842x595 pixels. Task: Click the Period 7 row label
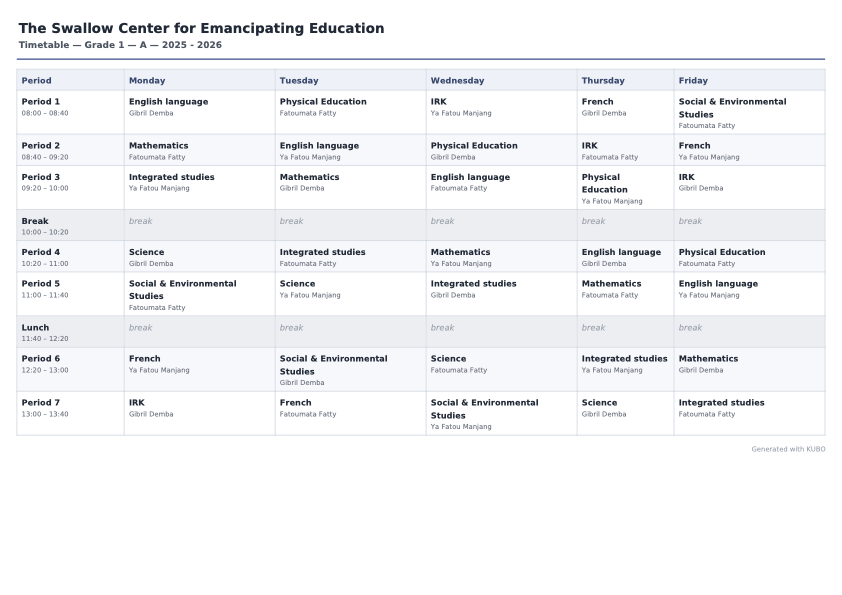click(x=70, y=413)
